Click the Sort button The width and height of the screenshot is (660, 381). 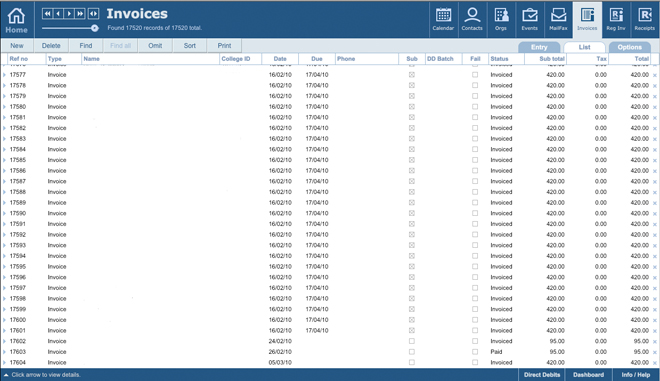[x=190, y=45]
